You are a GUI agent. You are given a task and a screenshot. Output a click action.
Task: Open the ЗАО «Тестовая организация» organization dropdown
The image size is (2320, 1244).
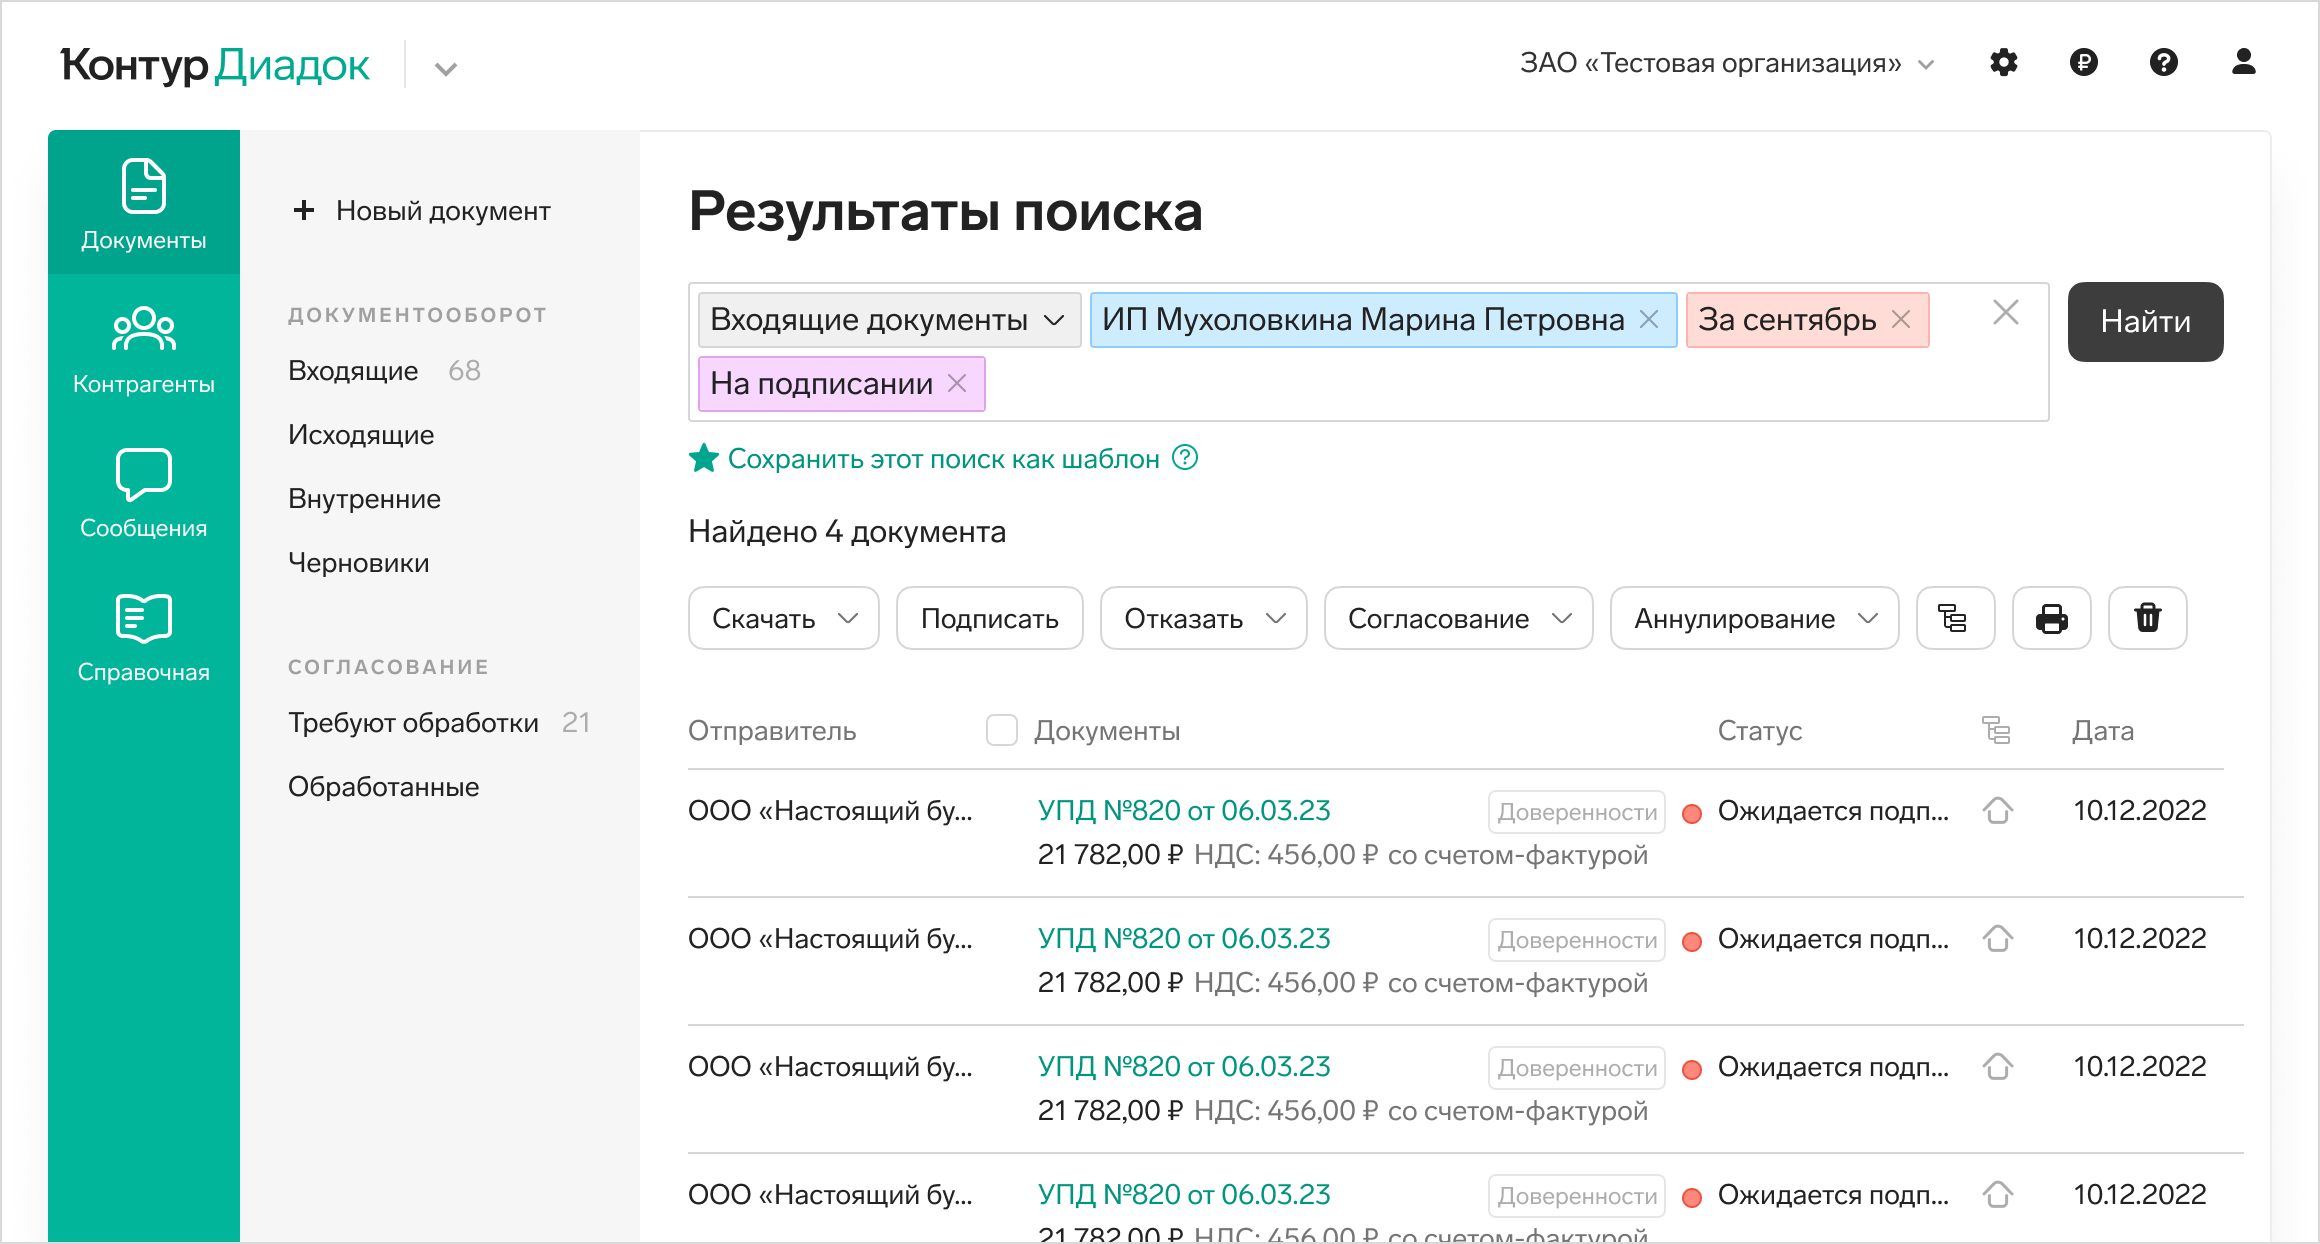pyautogui.click(x=1727, y=64)
